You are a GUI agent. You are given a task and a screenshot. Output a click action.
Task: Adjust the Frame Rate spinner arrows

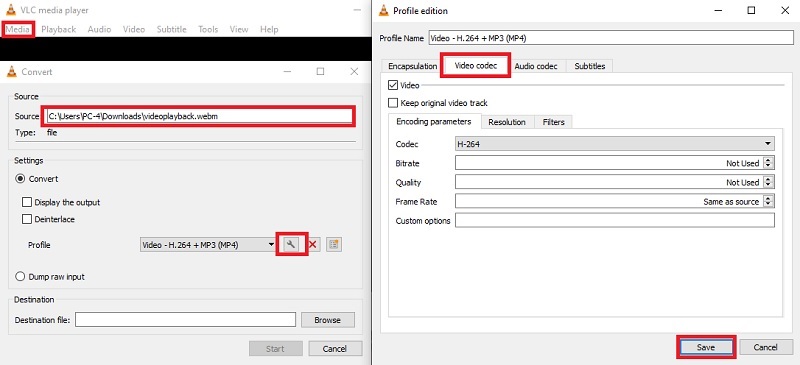(x=769, y=202)
